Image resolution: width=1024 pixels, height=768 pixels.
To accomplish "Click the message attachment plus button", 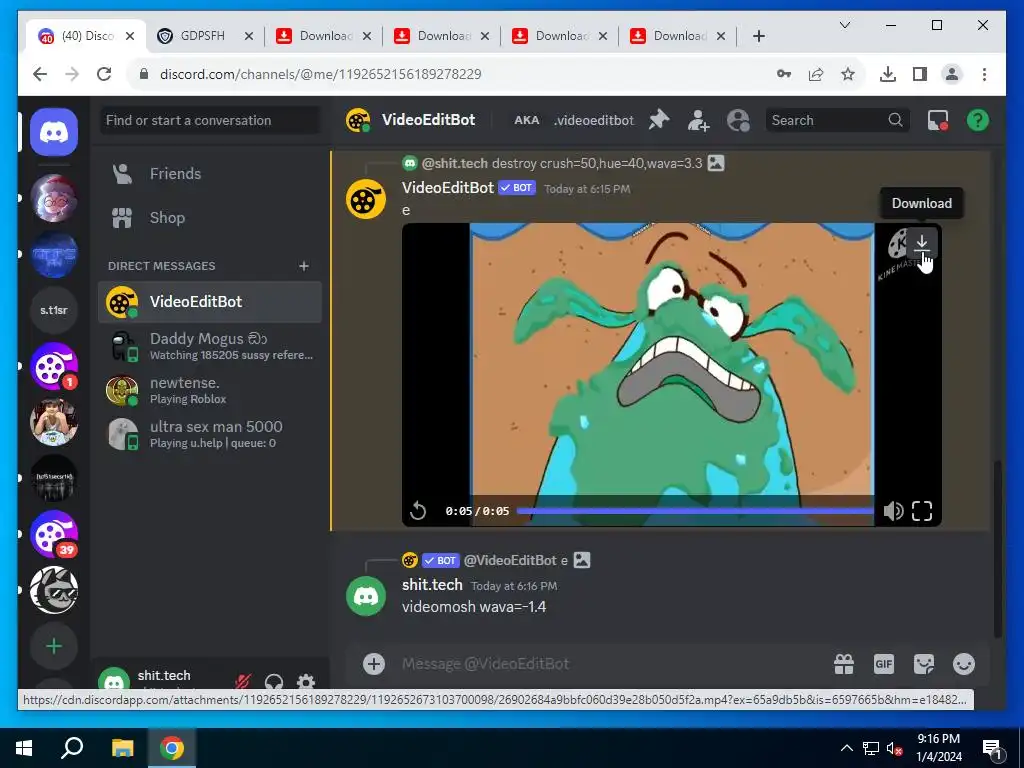I will click(374, 664).
